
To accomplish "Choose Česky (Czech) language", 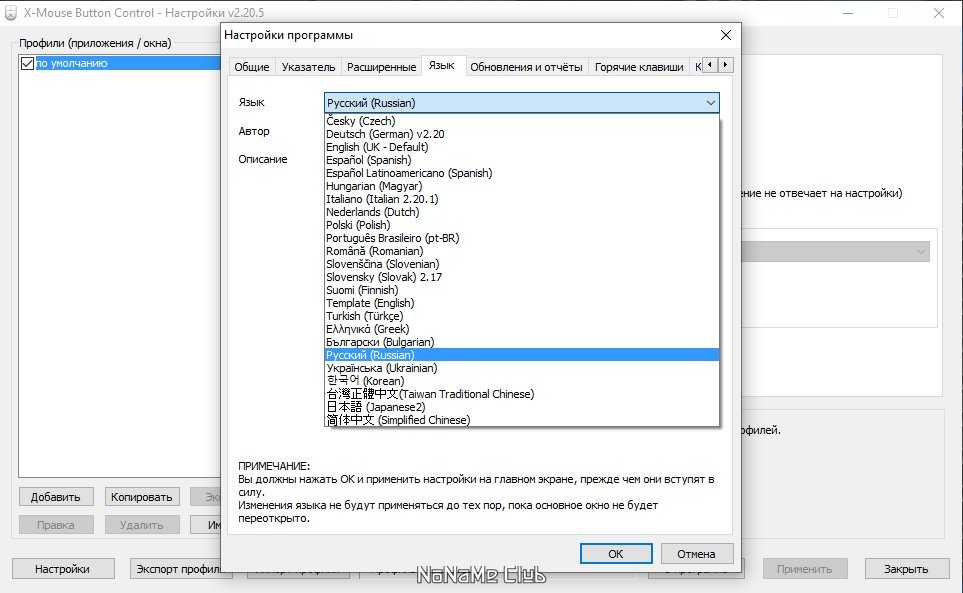I will (x=521, y=121).
